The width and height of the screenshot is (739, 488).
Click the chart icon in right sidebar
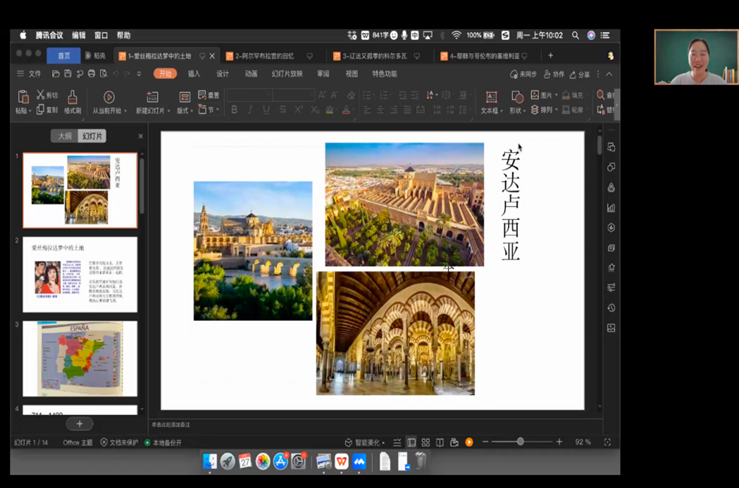[x=611, y=207]
